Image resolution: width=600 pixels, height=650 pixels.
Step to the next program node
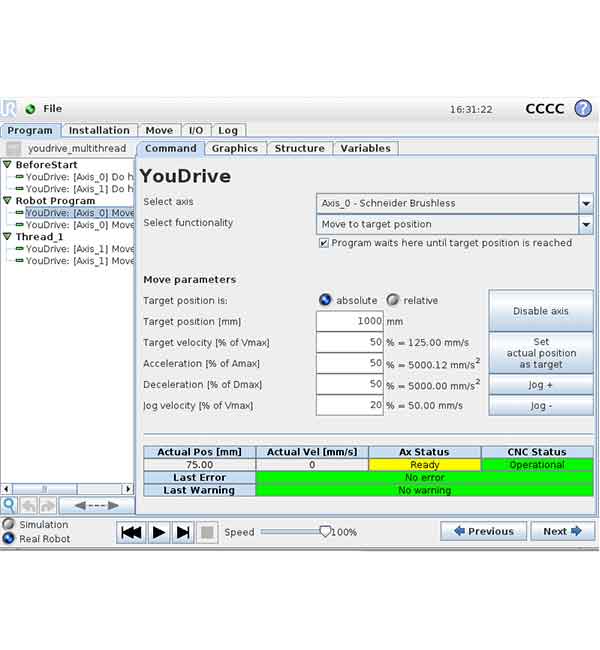tap(183, 532)
